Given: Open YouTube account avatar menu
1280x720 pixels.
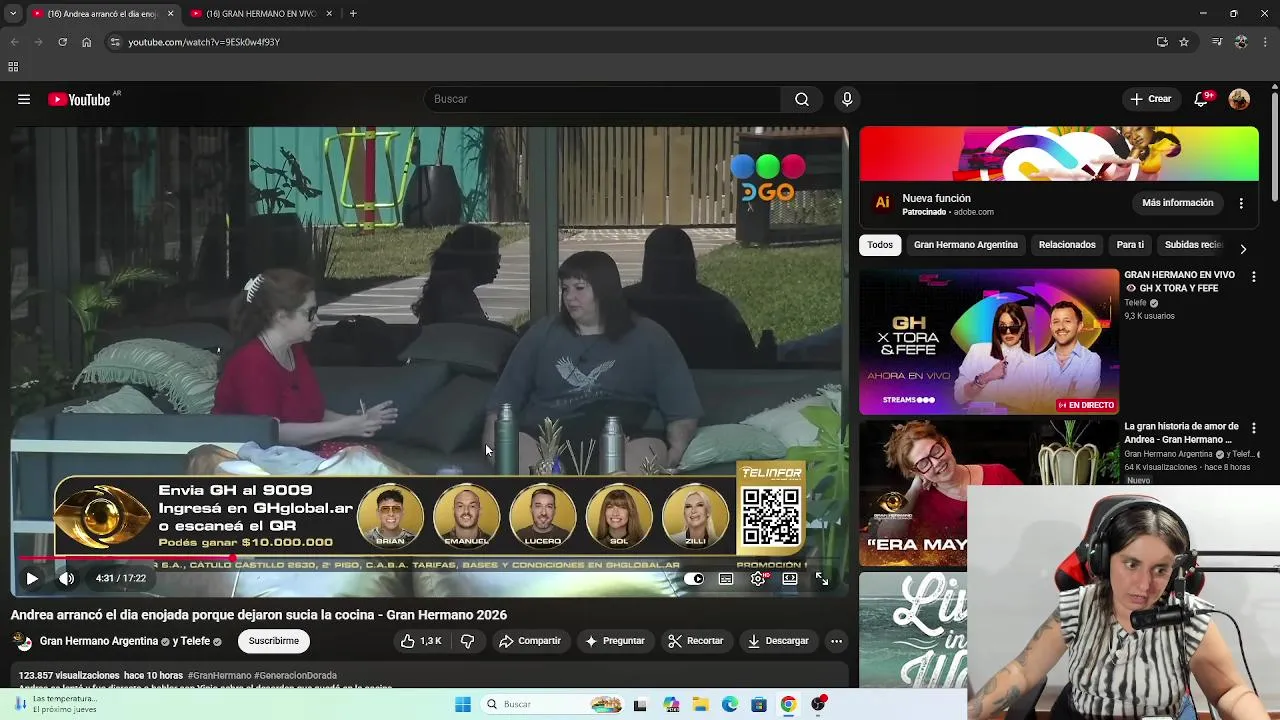Looking at the screenshot, I should click(x=1239, y=99).
